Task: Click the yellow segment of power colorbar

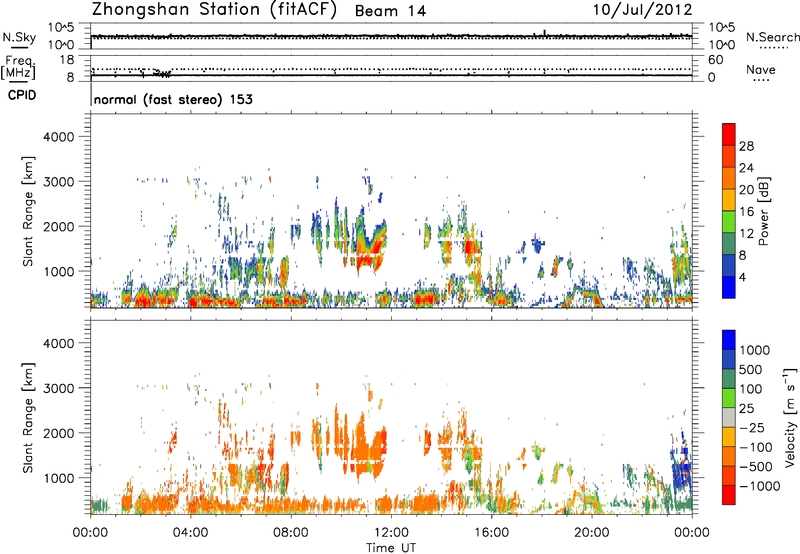Action: [x=729, y=200]
